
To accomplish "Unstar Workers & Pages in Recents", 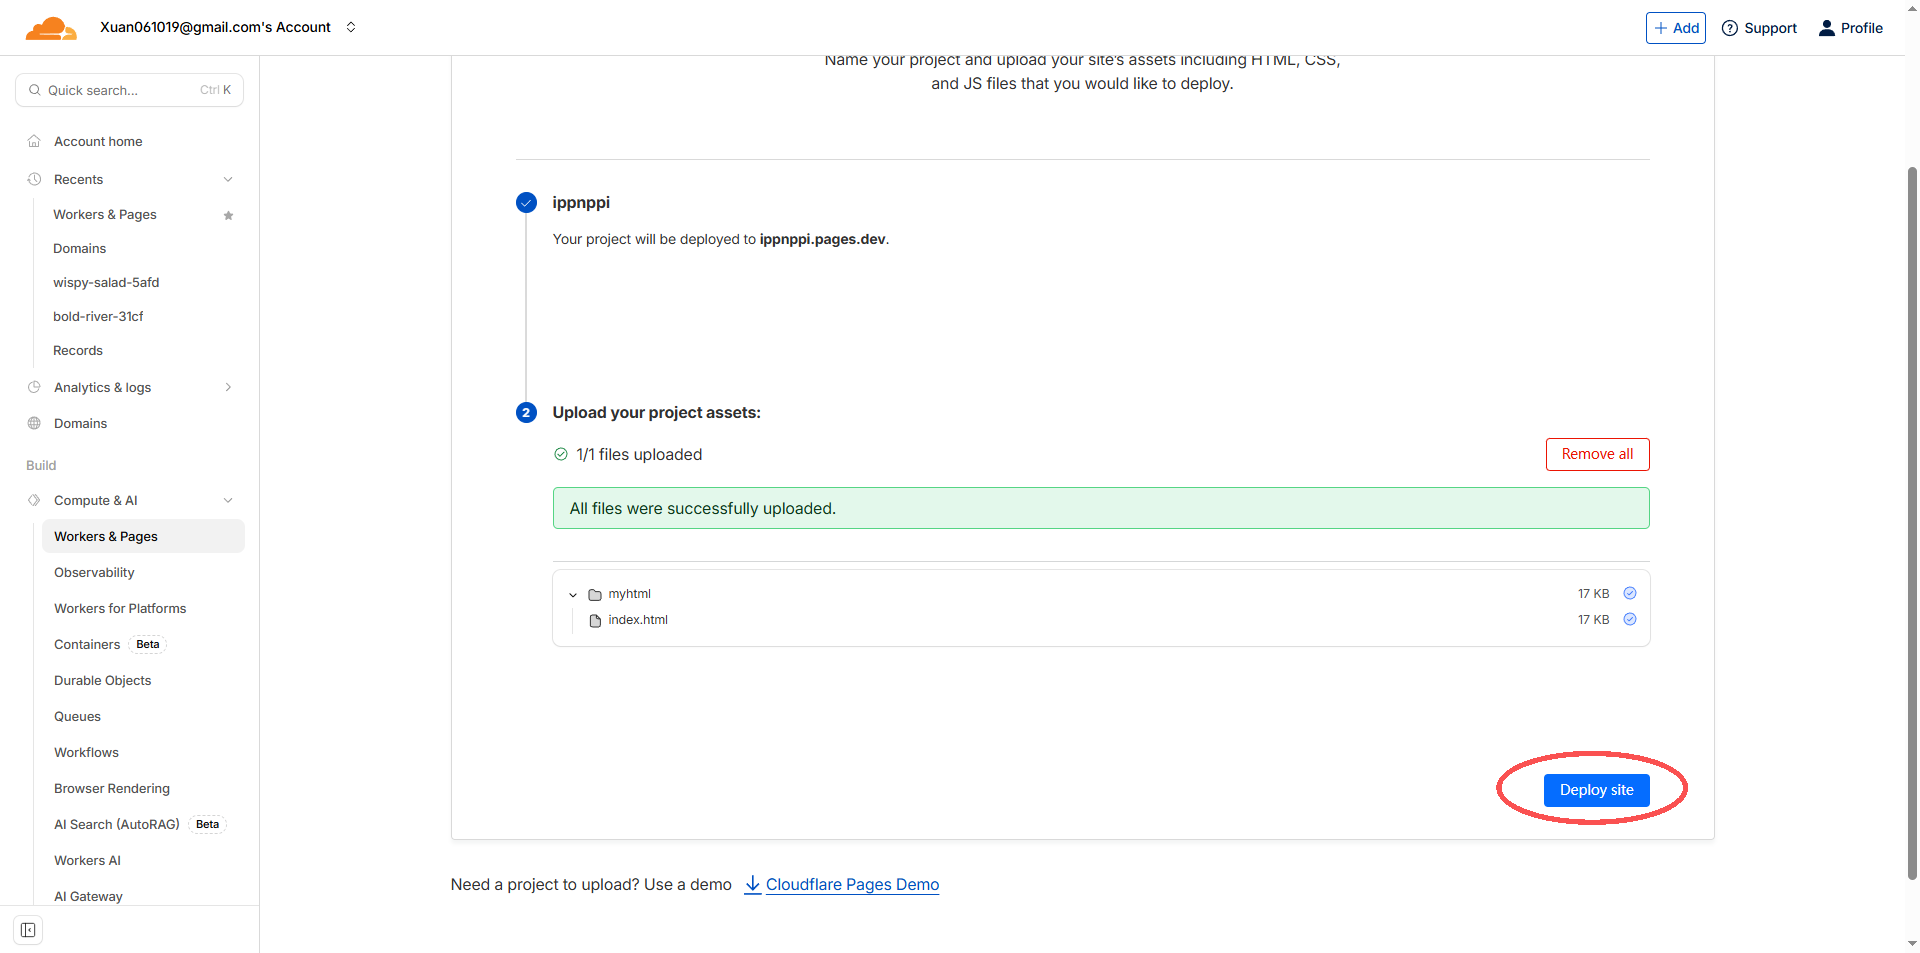I will tap(228, 215).
